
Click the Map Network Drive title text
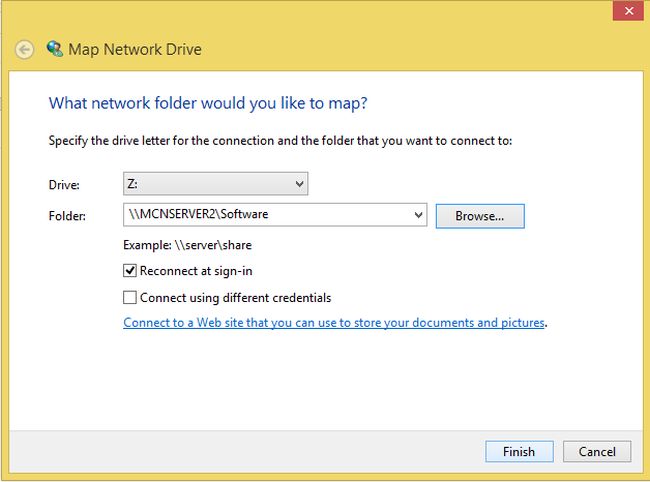click(135, 50)
